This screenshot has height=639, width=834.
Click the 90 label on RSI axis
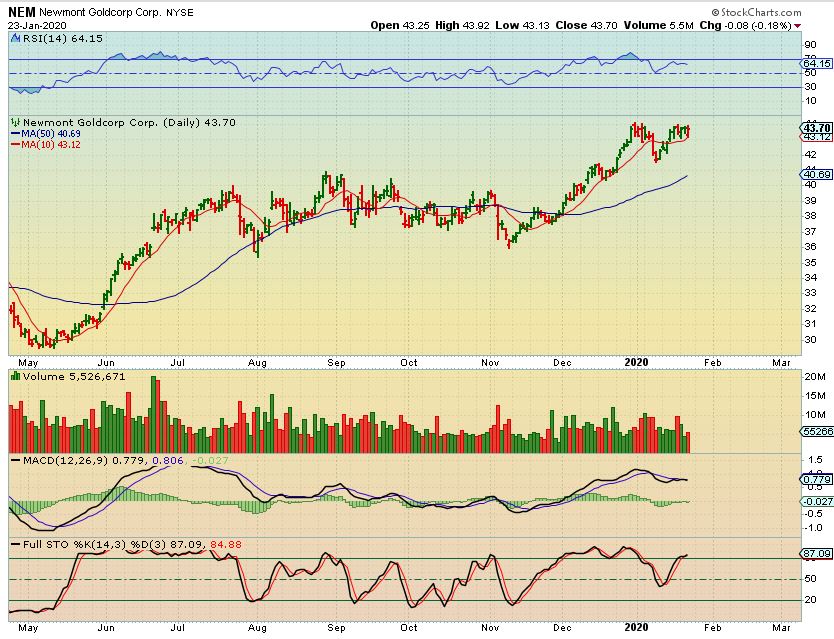811,45
